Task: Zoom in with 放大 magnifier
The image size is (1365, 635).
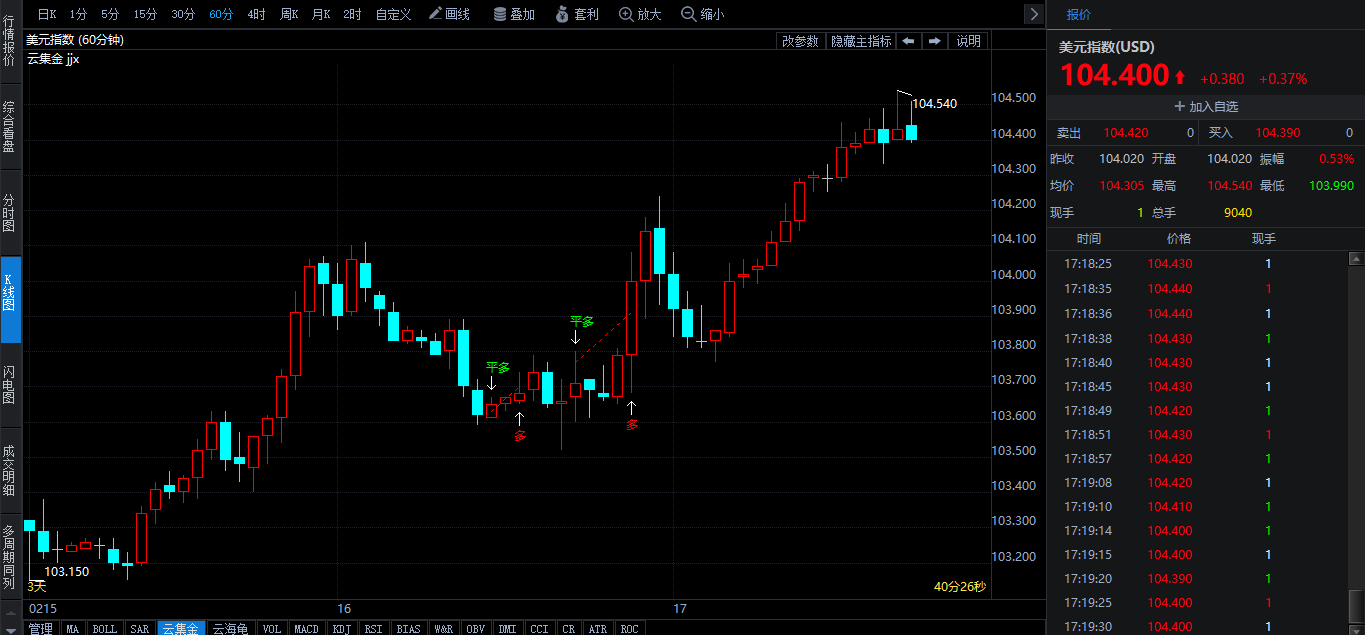Action: click(640, 14)
